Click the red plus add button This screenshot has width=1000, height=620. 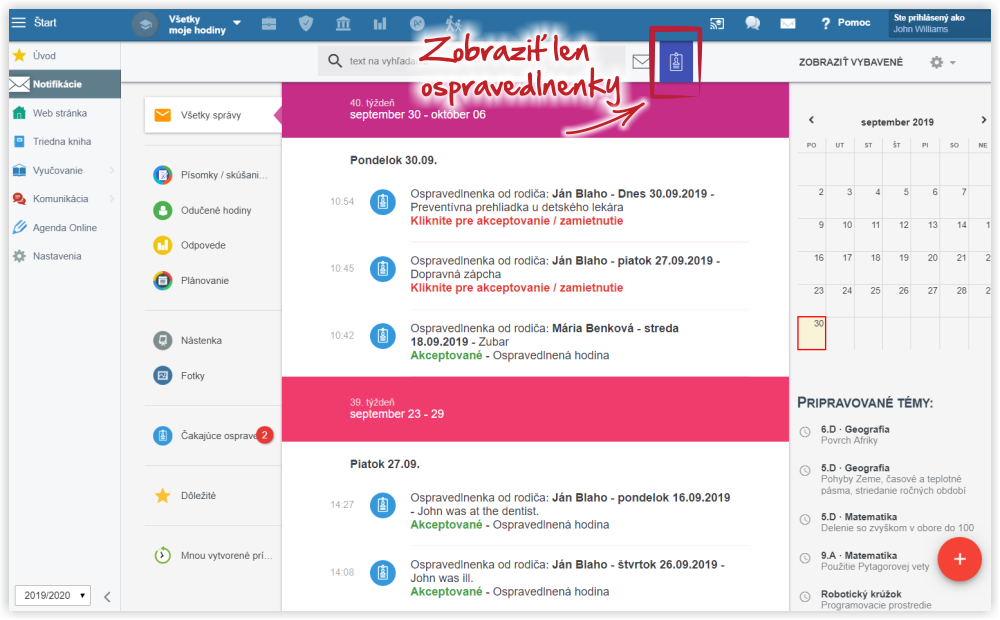(959, 559)
